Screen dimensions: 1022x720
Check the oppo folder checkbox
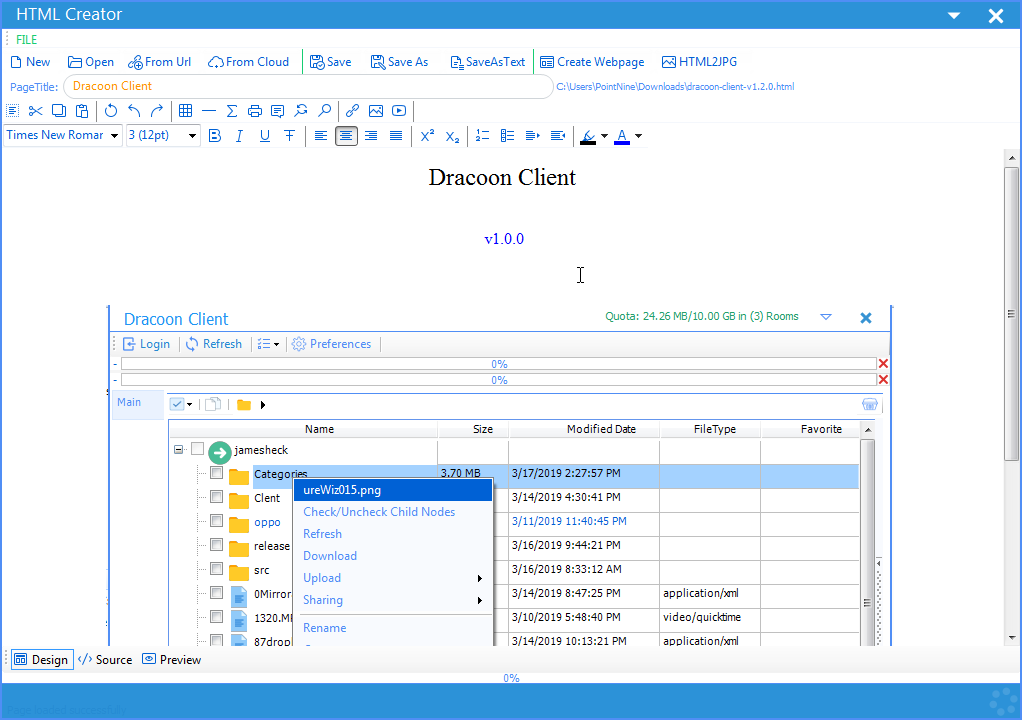point(216,521)
